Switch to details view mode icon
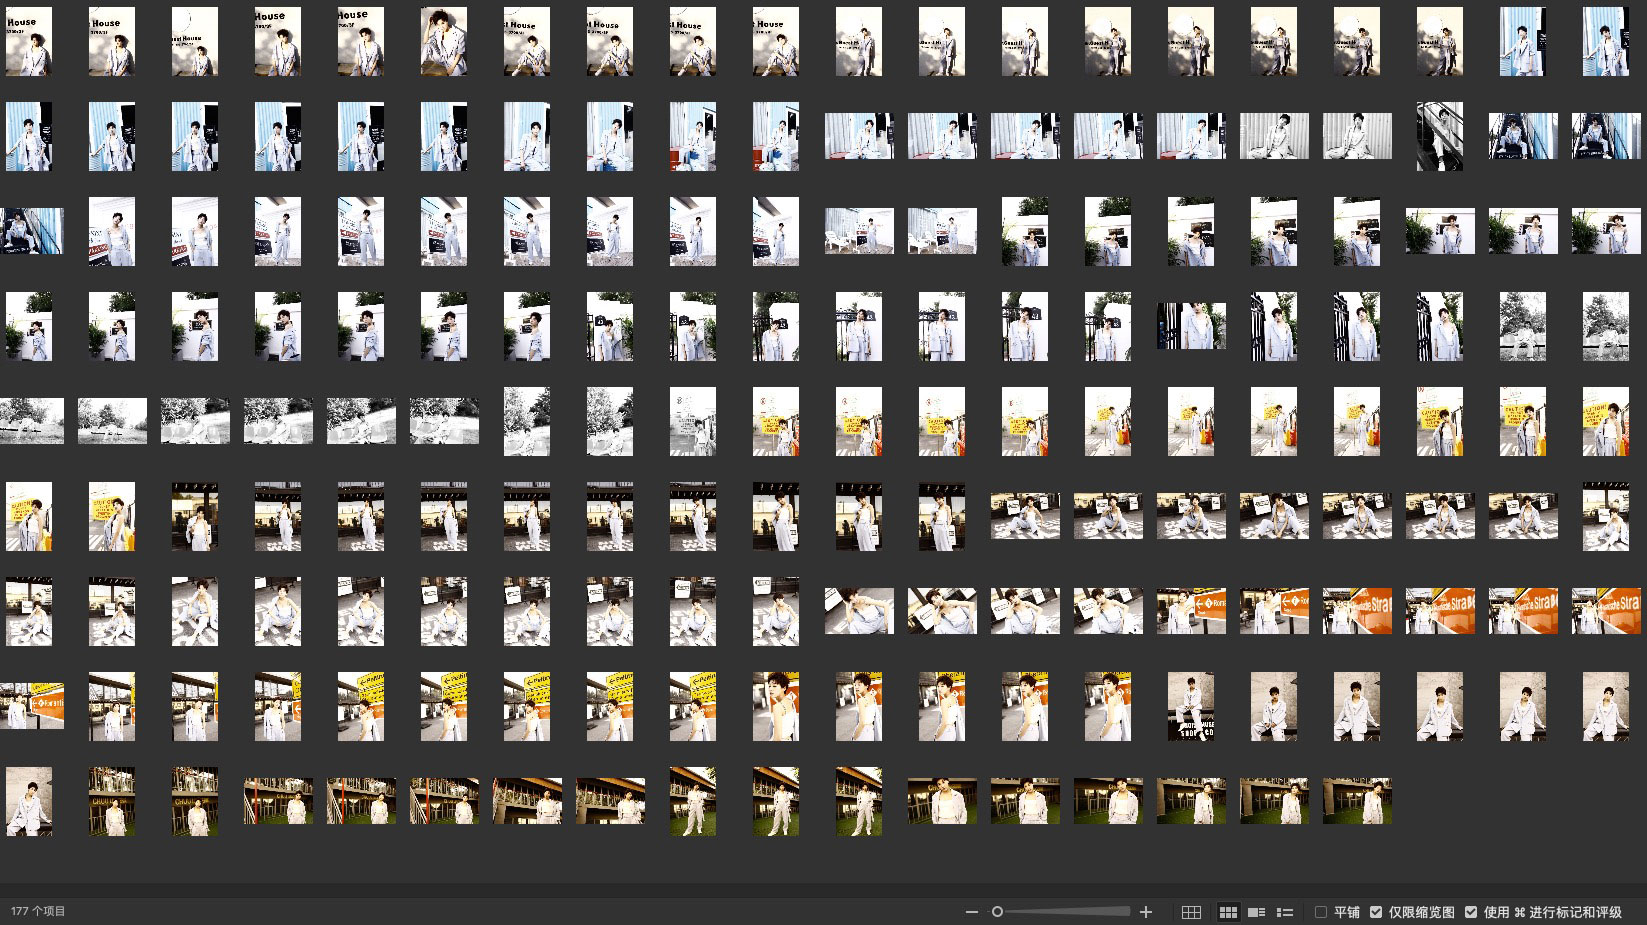The height and width of the screenshot is (925, 1647). click(1257, 912)
